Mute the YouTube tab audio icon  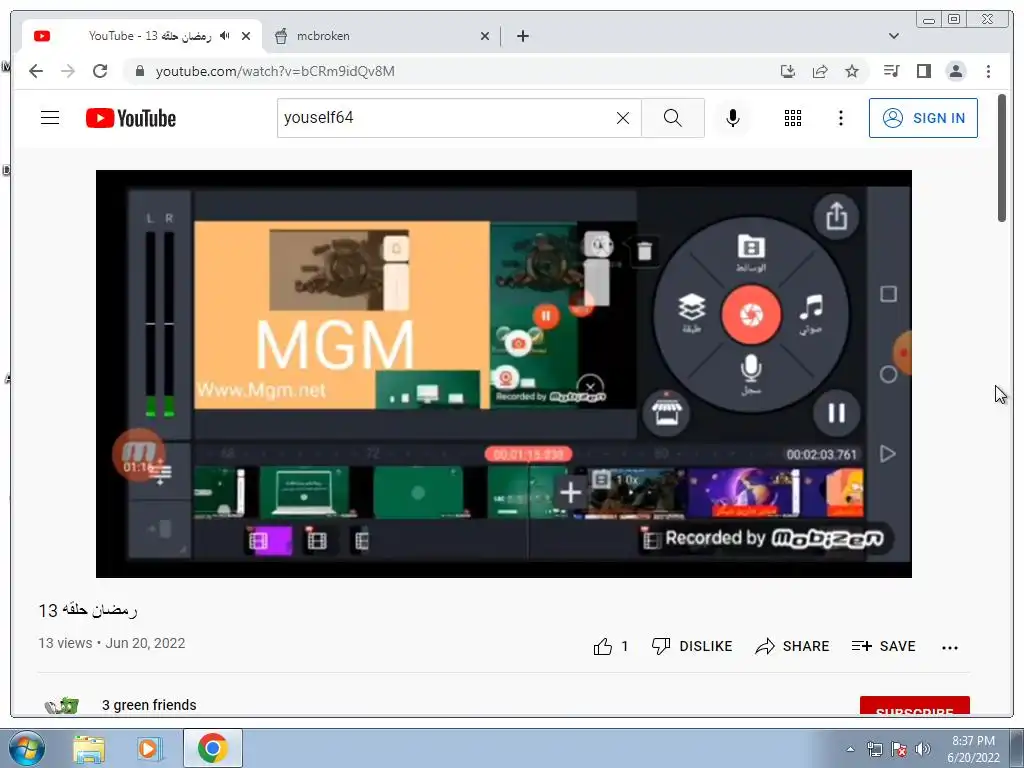[225, 36]
